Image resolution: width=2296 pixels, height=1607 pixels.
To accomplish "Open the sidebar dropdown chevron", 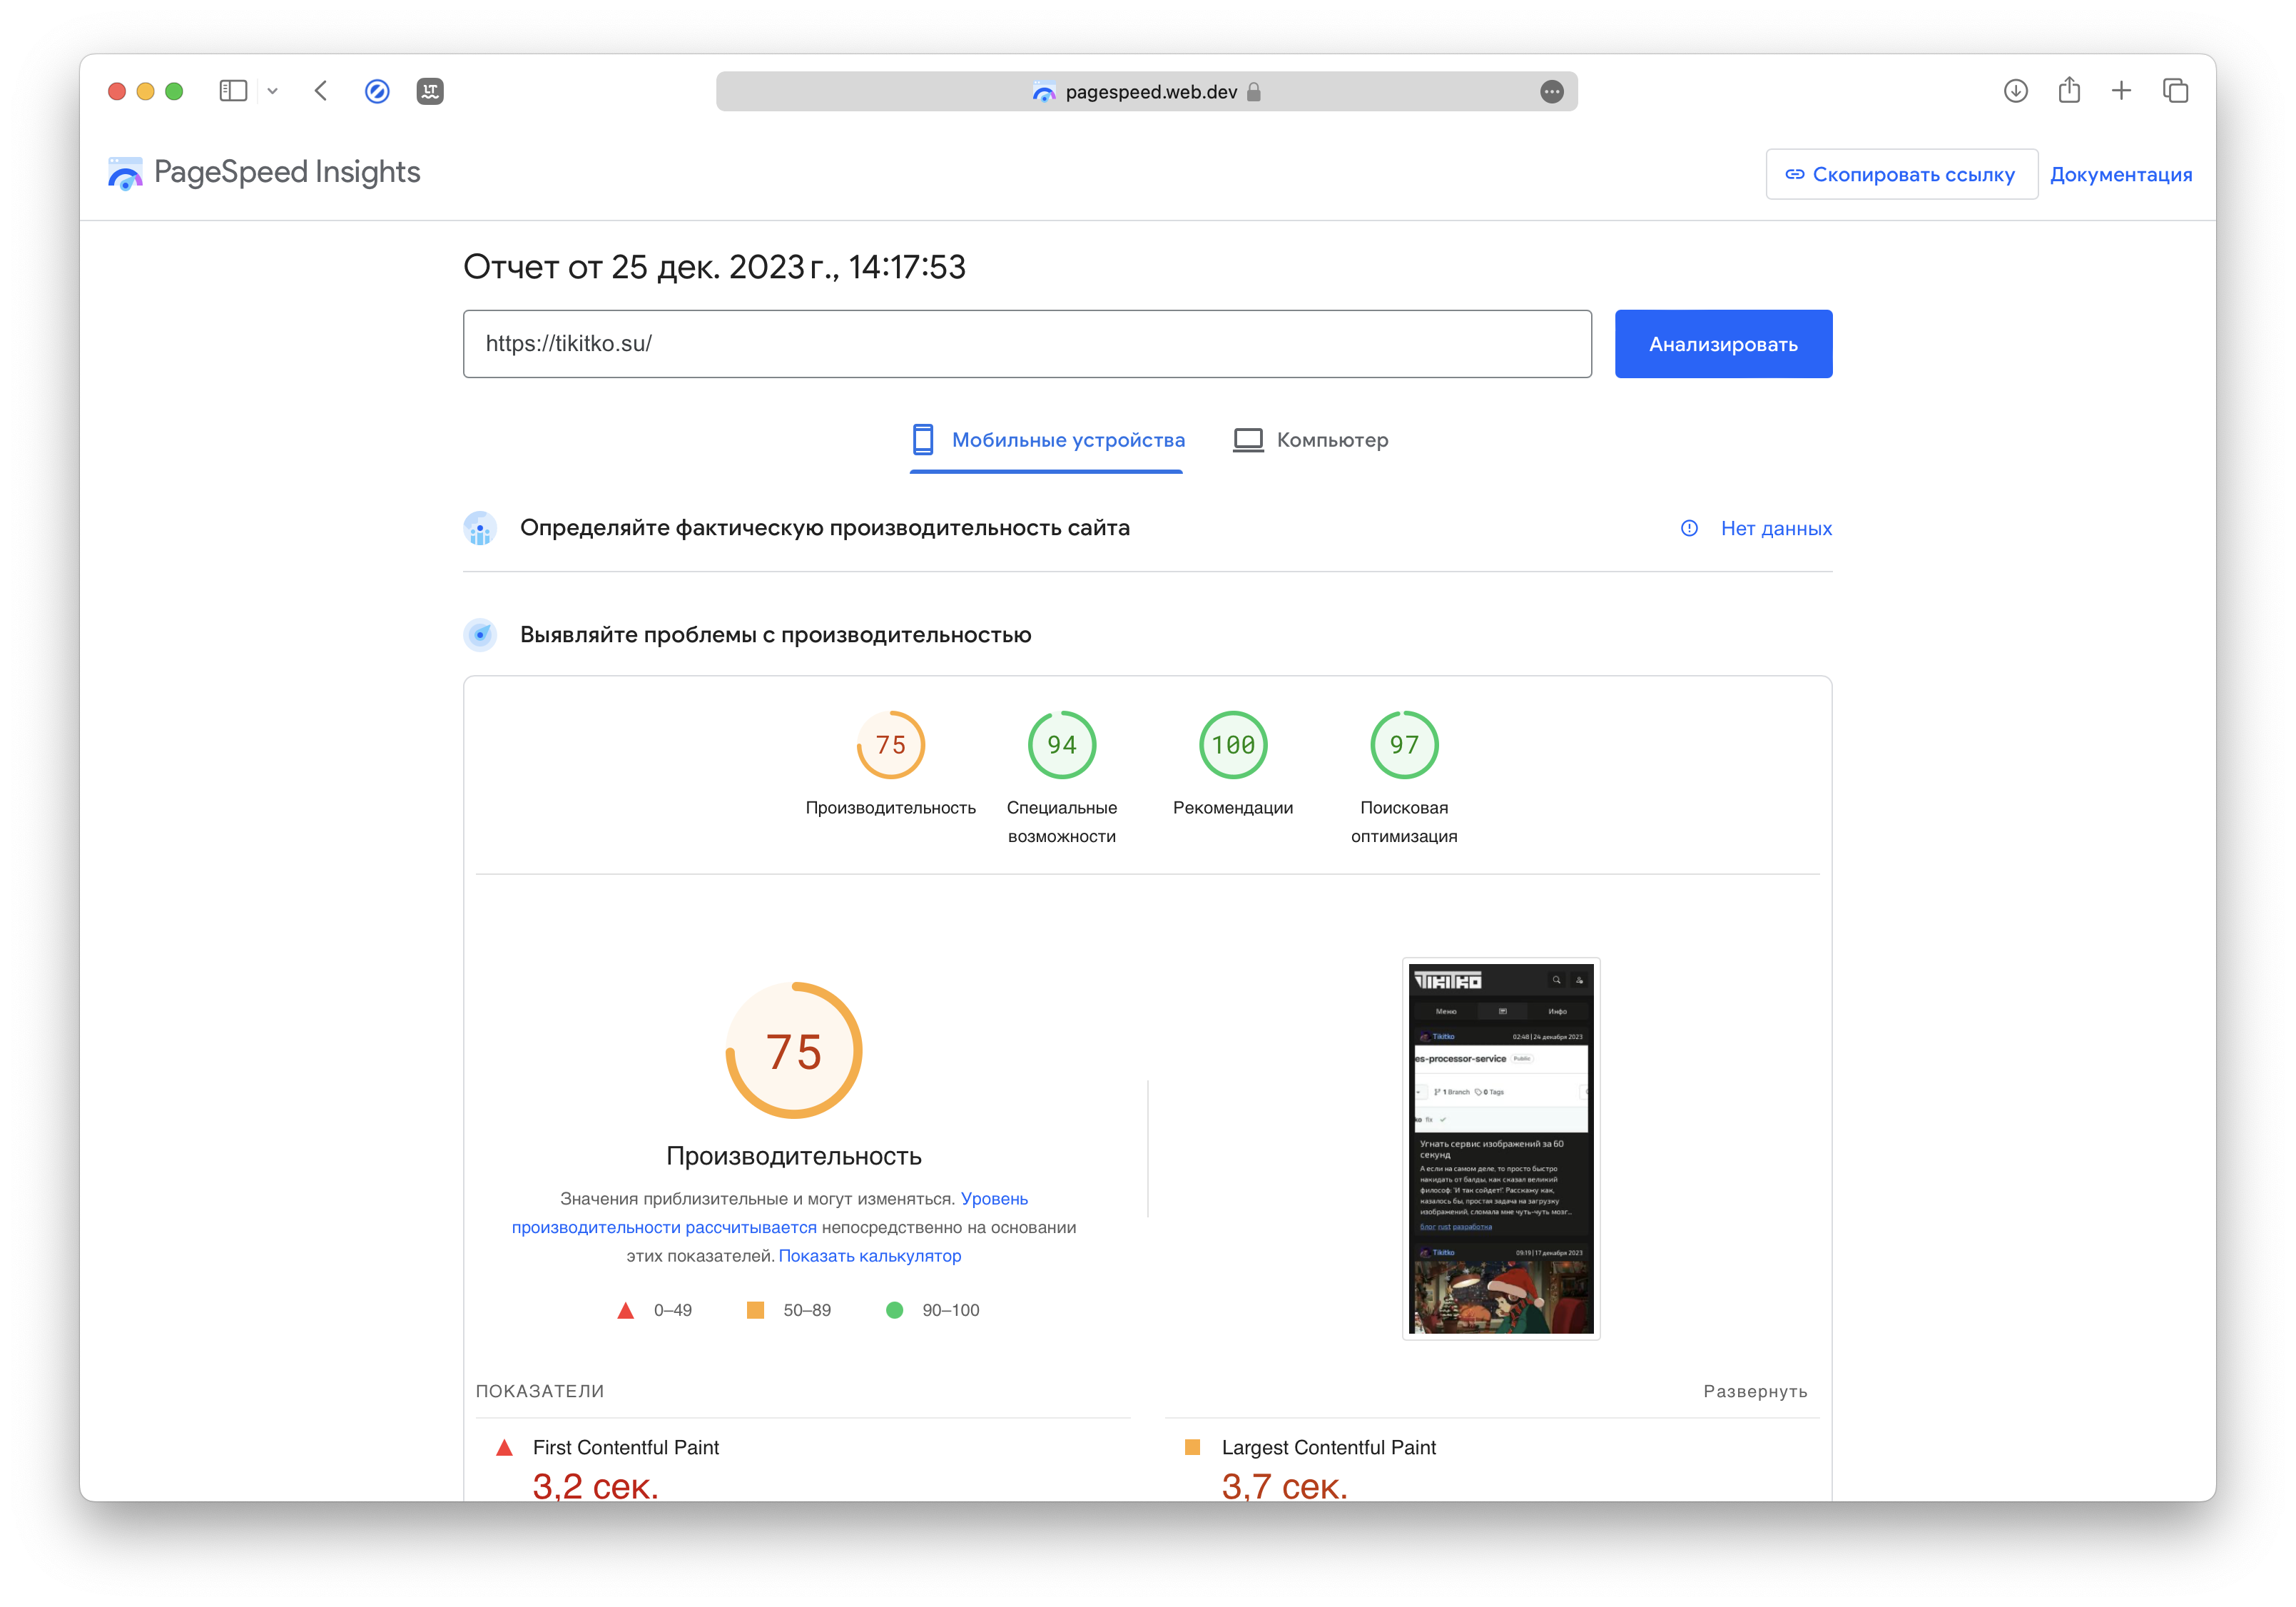I will point(272,91).
